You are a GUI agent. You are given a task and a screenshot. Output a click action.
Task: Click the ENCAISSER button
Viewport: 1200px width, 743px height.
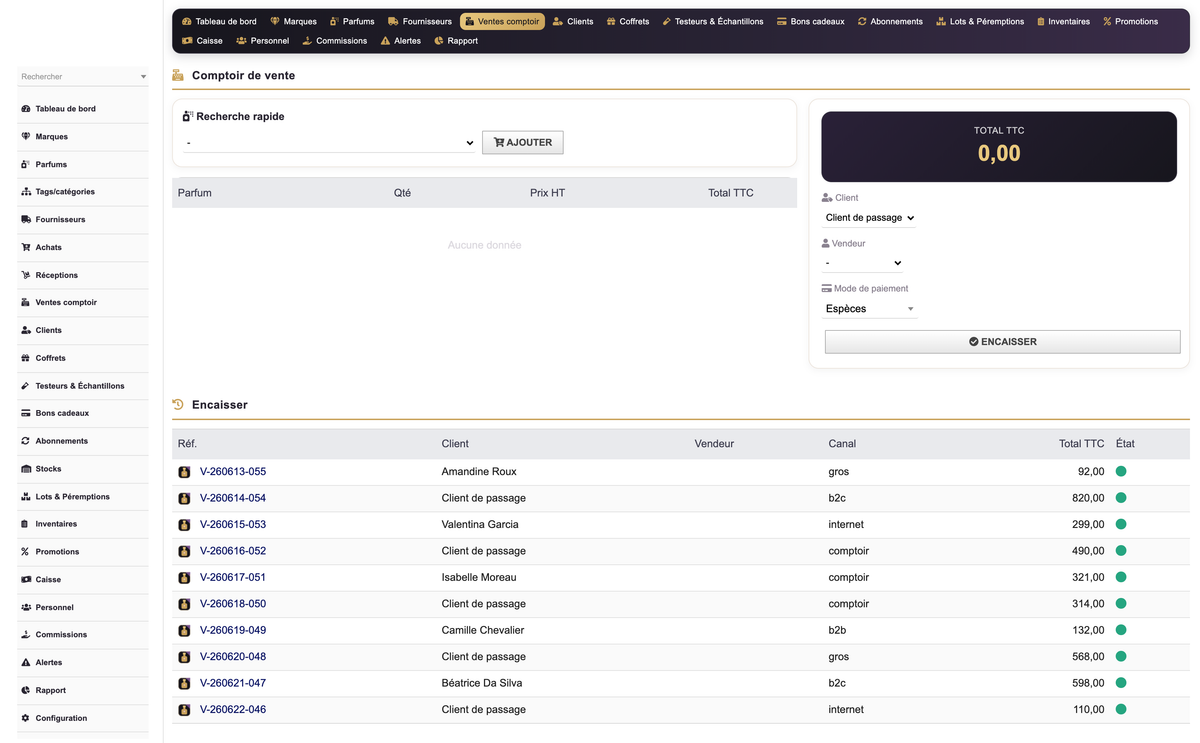click(1002, 342)
